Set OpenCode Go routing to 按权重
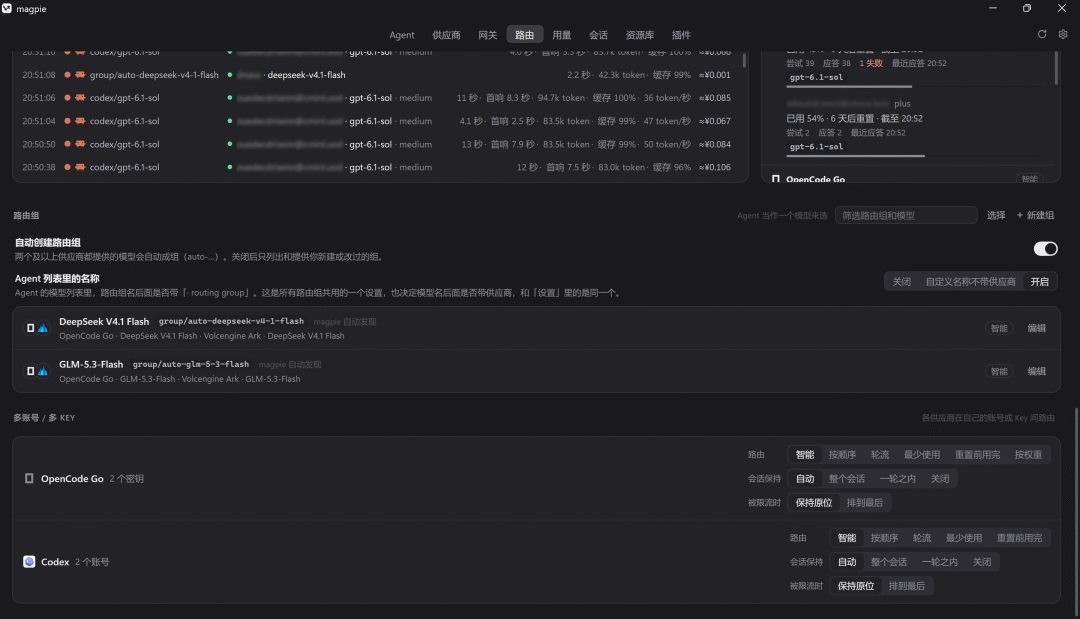 (1028, 454)
